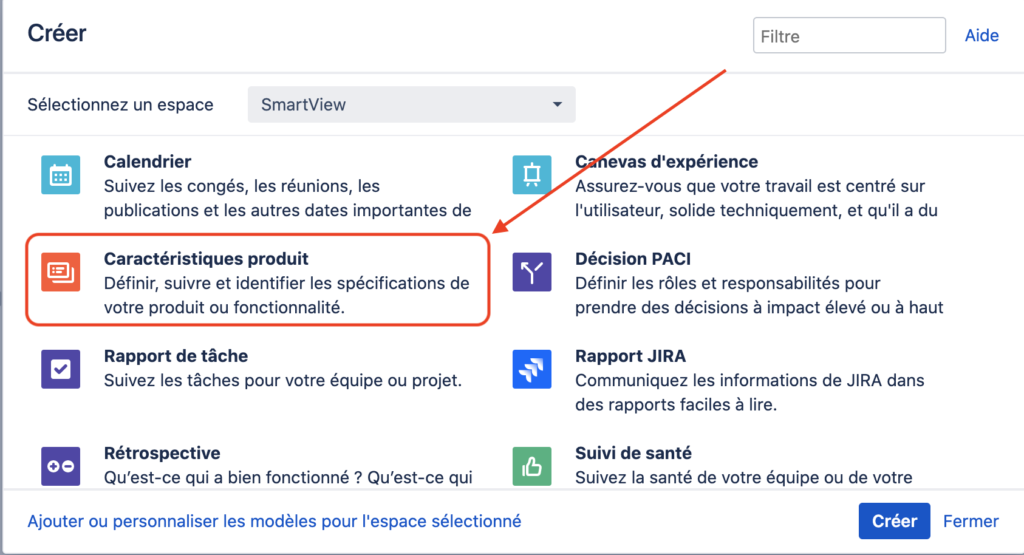Pick the Suivi de santé thumbs-up icon
The height and width of the screenshot is (555, 1024).
tap(532, 466)
